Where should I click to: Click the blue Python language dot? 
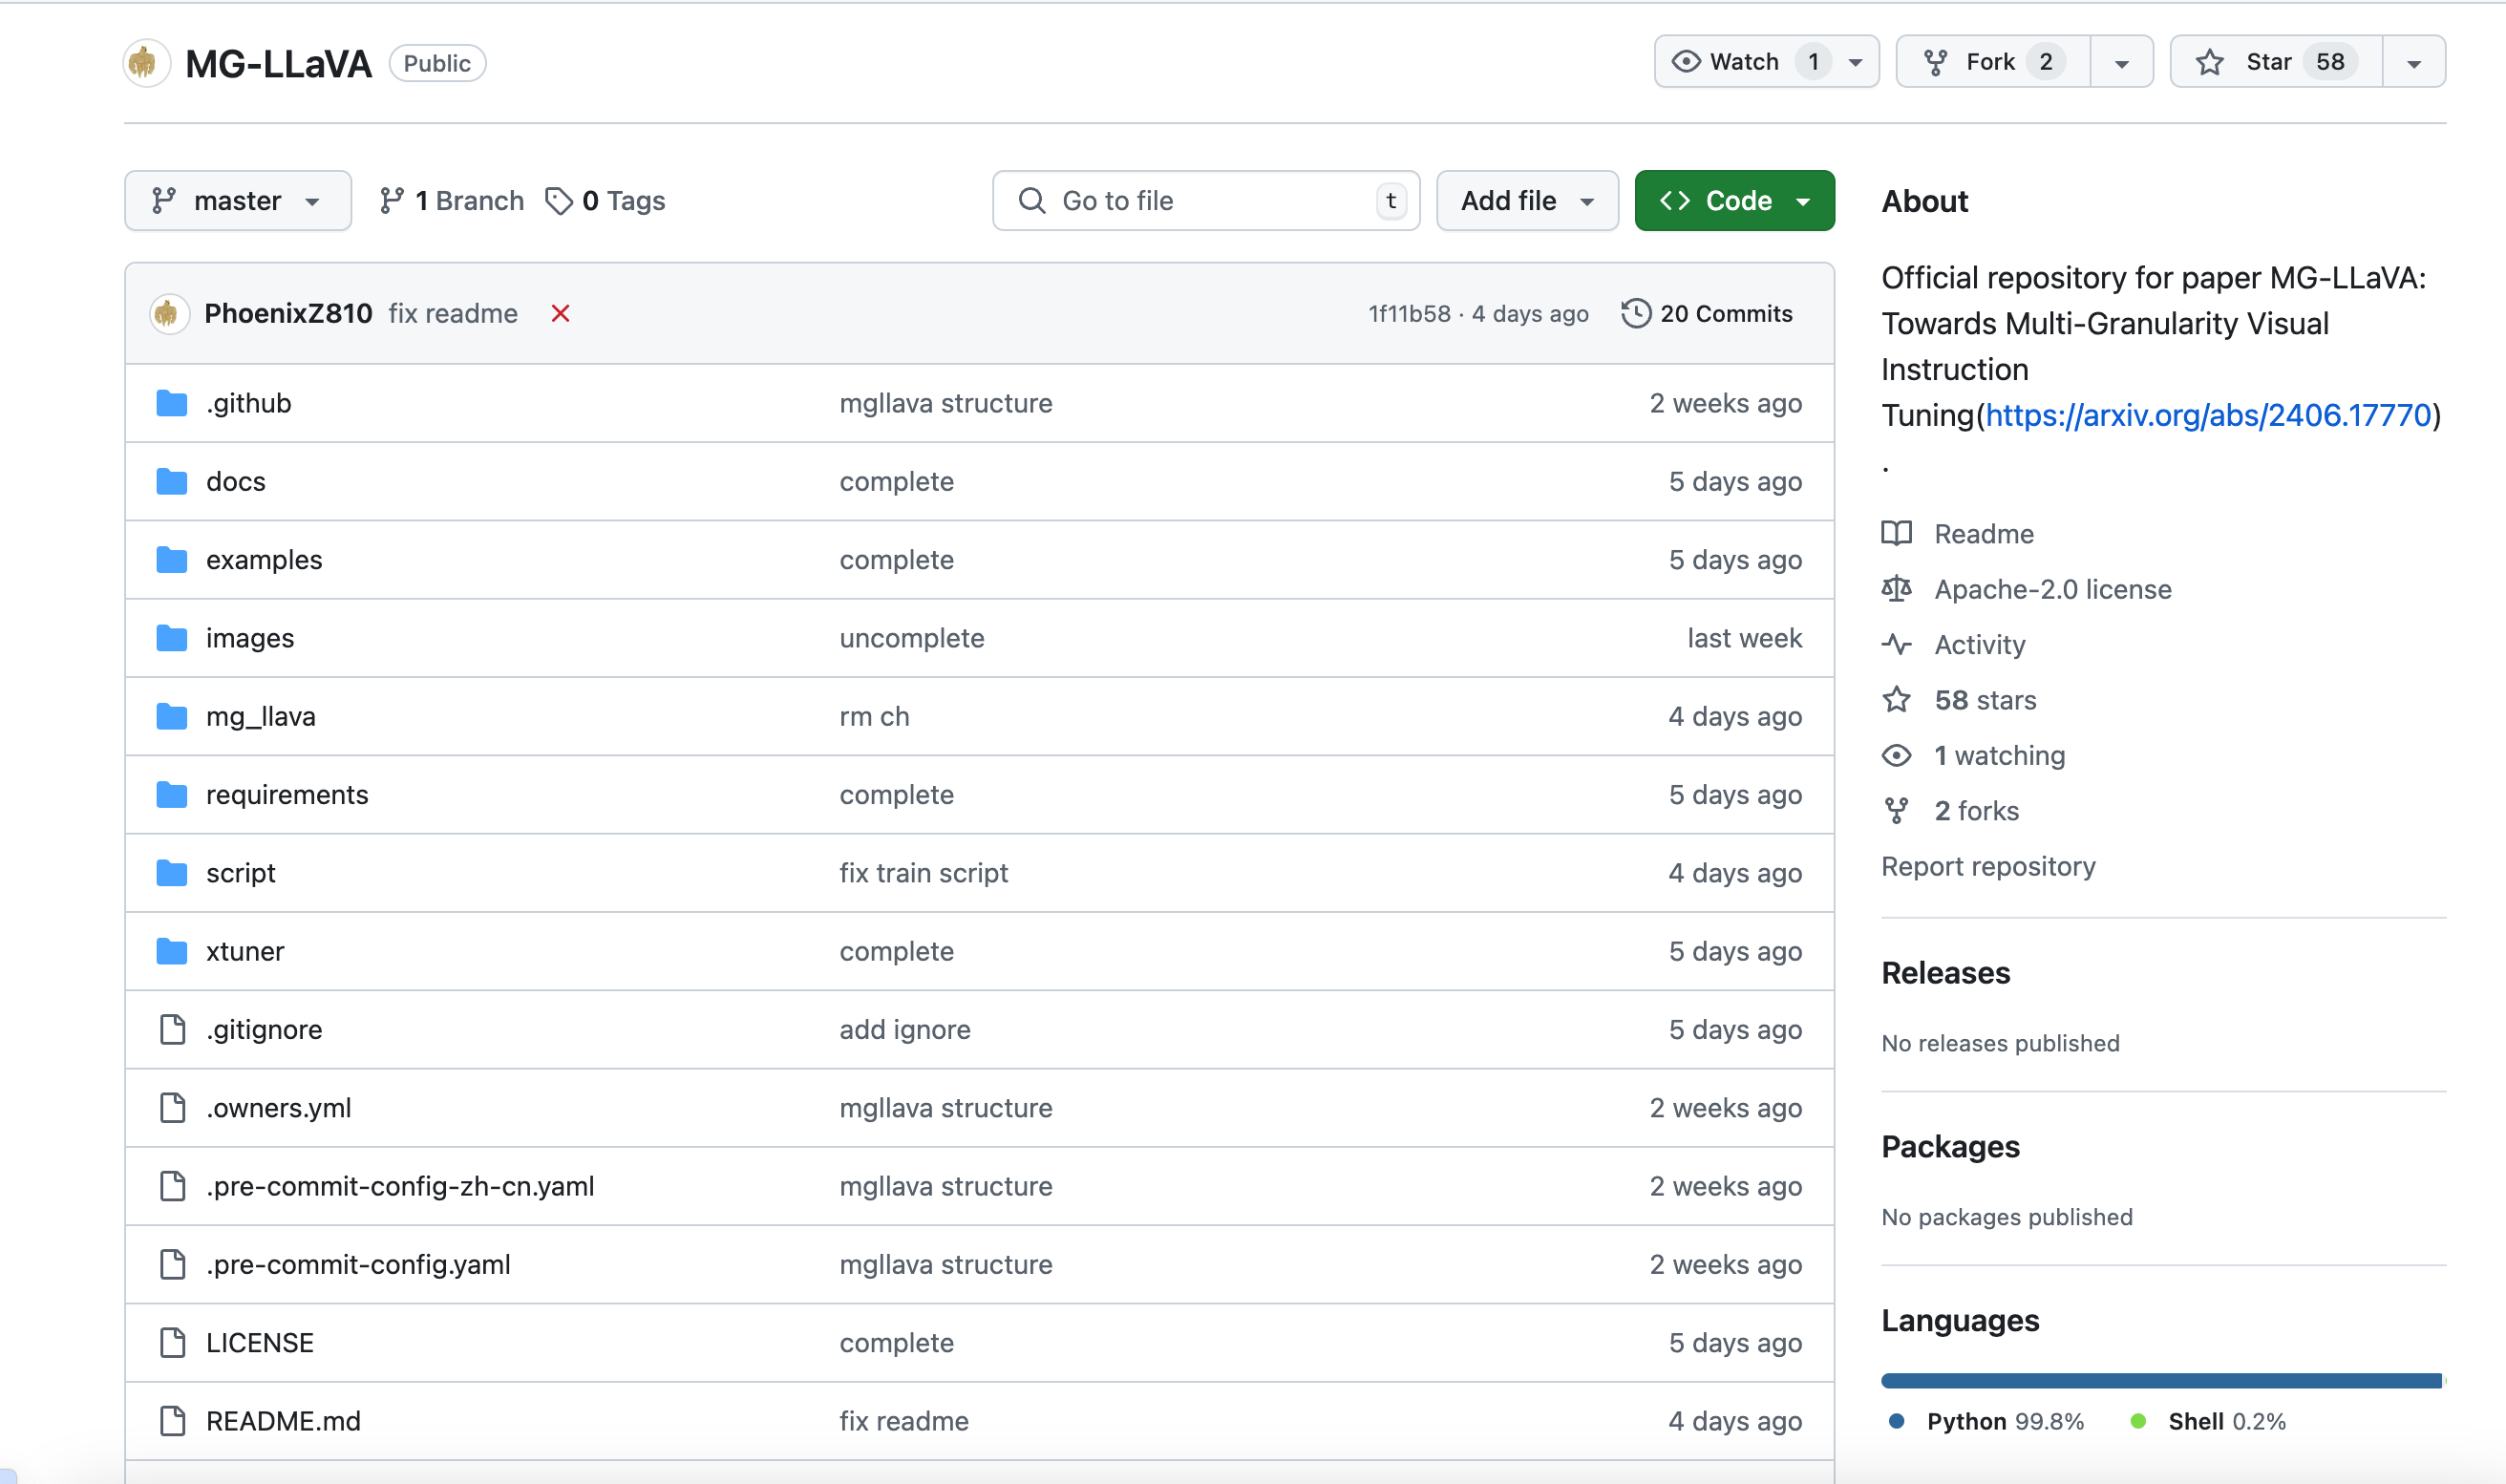tap(1896, 1421)
